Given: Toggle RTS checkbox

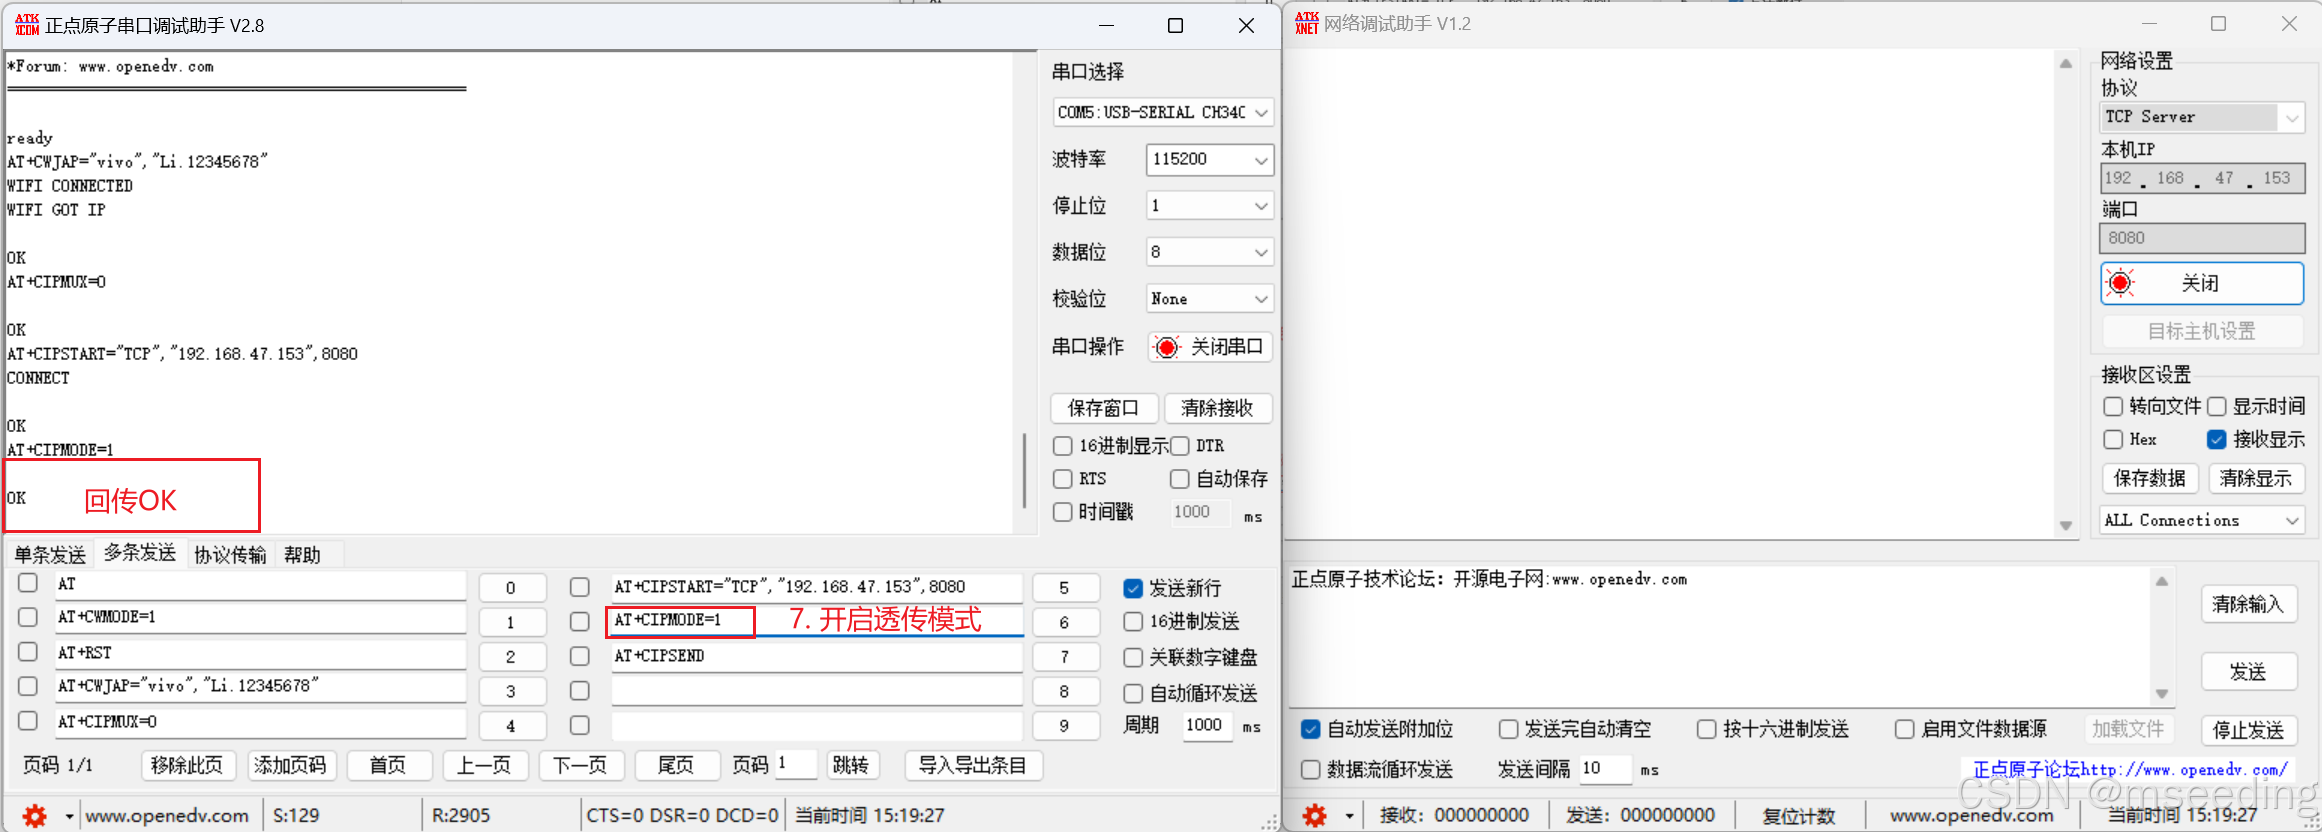Looking at the screenshot, I should [x=1063, y=479].
